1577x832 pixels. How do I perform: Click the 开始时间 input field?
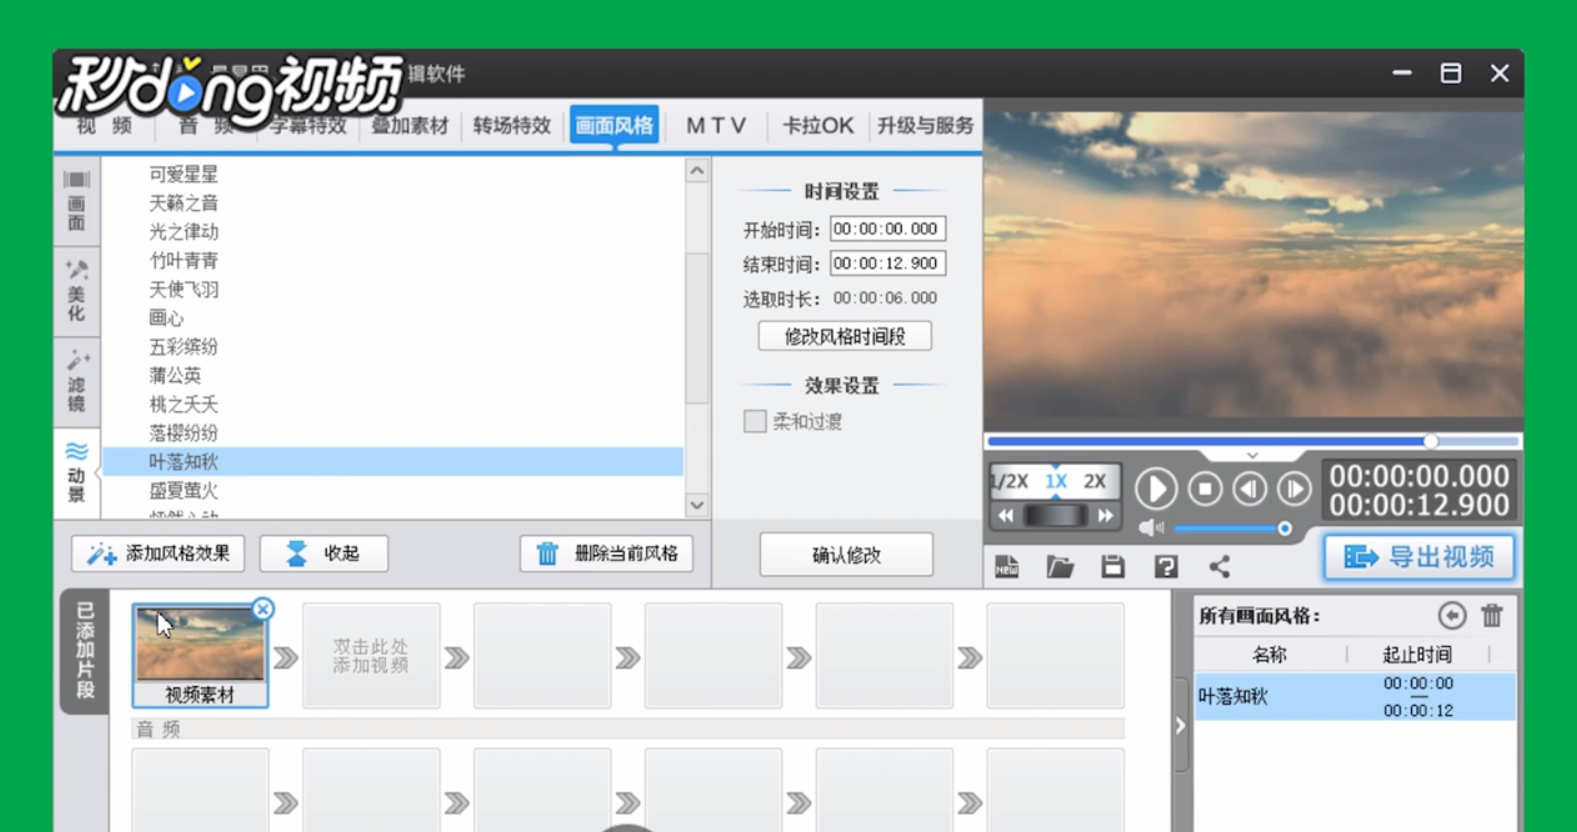888,229
